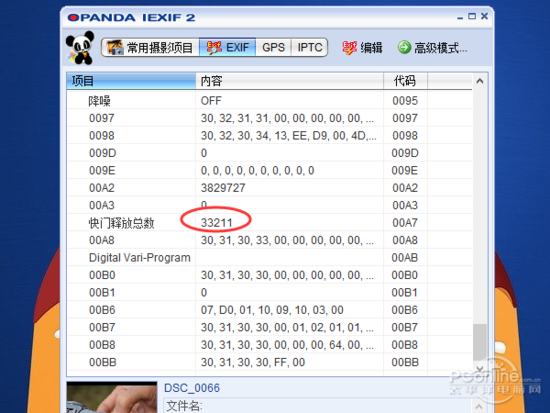Select the 00A2 item row

point(269,188)
